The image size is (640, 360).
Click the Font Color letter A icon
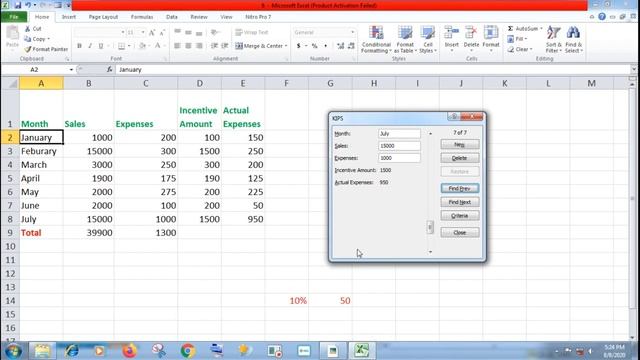158,46
